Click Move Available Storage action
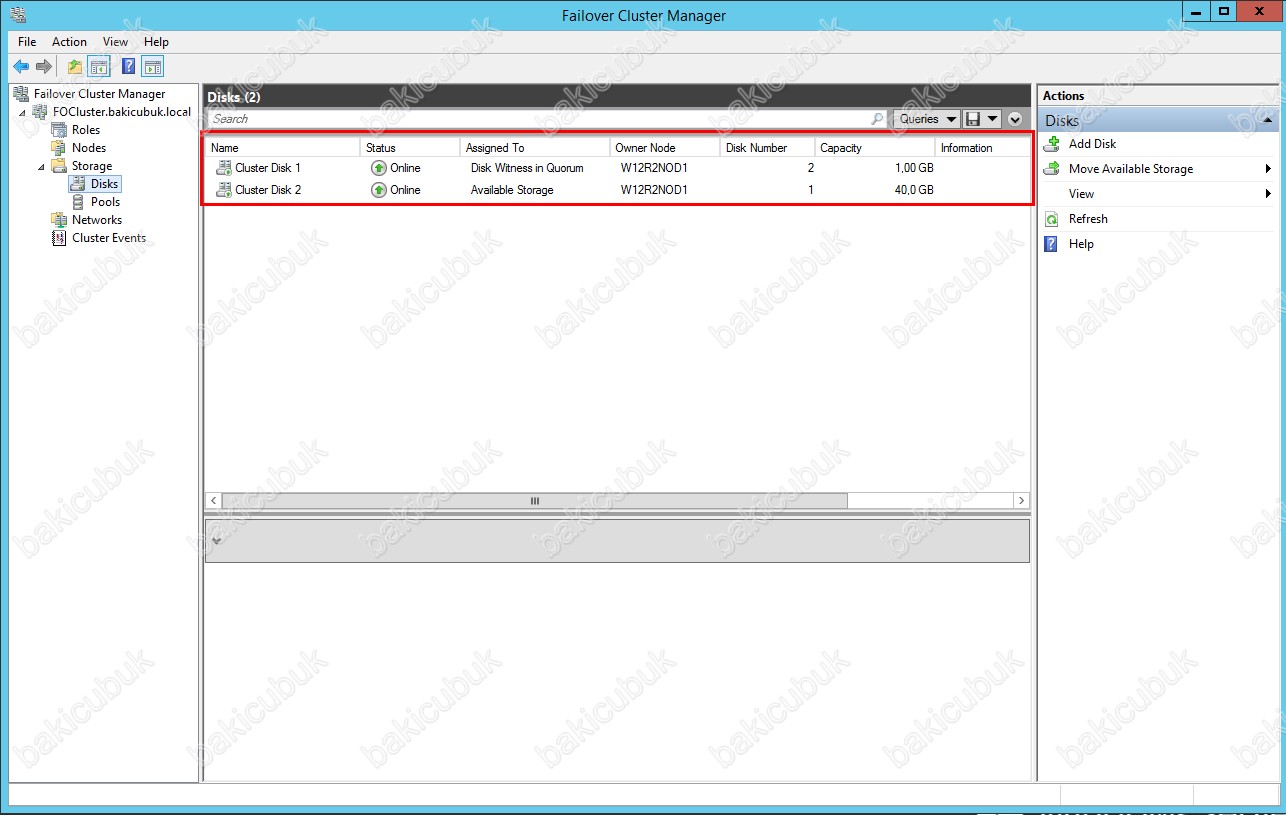The height and width of the screenshot is (815, 1286). pyautogui.click(x=1131, y=169)
